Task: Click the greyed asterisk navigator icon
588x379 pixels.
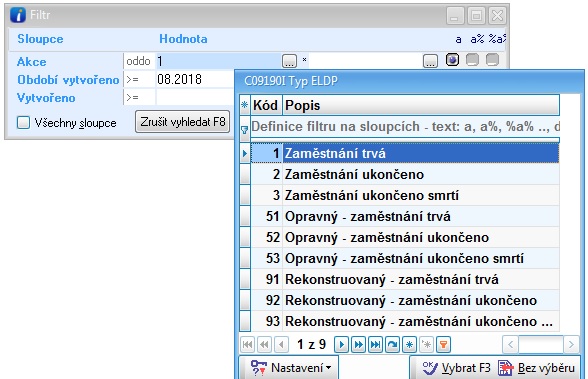Action: pos(426,345)
